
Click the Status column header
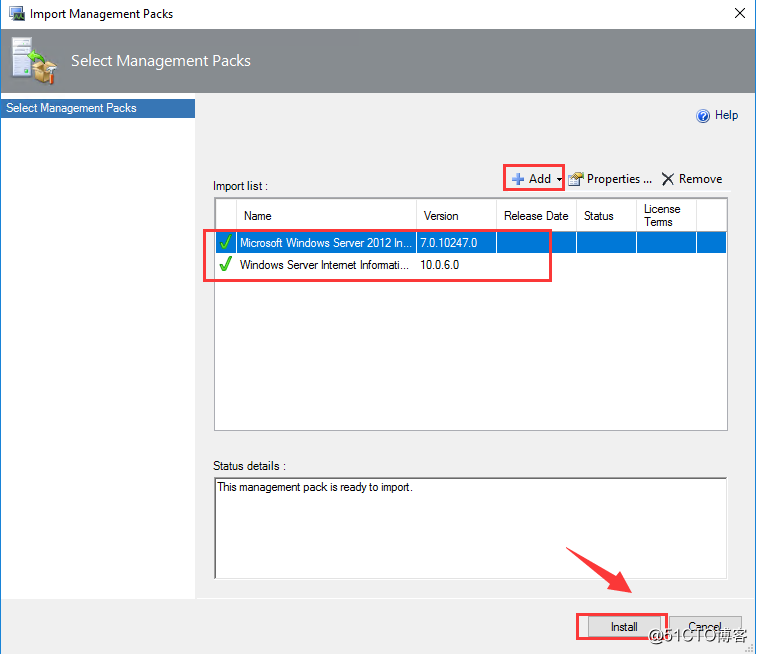[606, 216]
